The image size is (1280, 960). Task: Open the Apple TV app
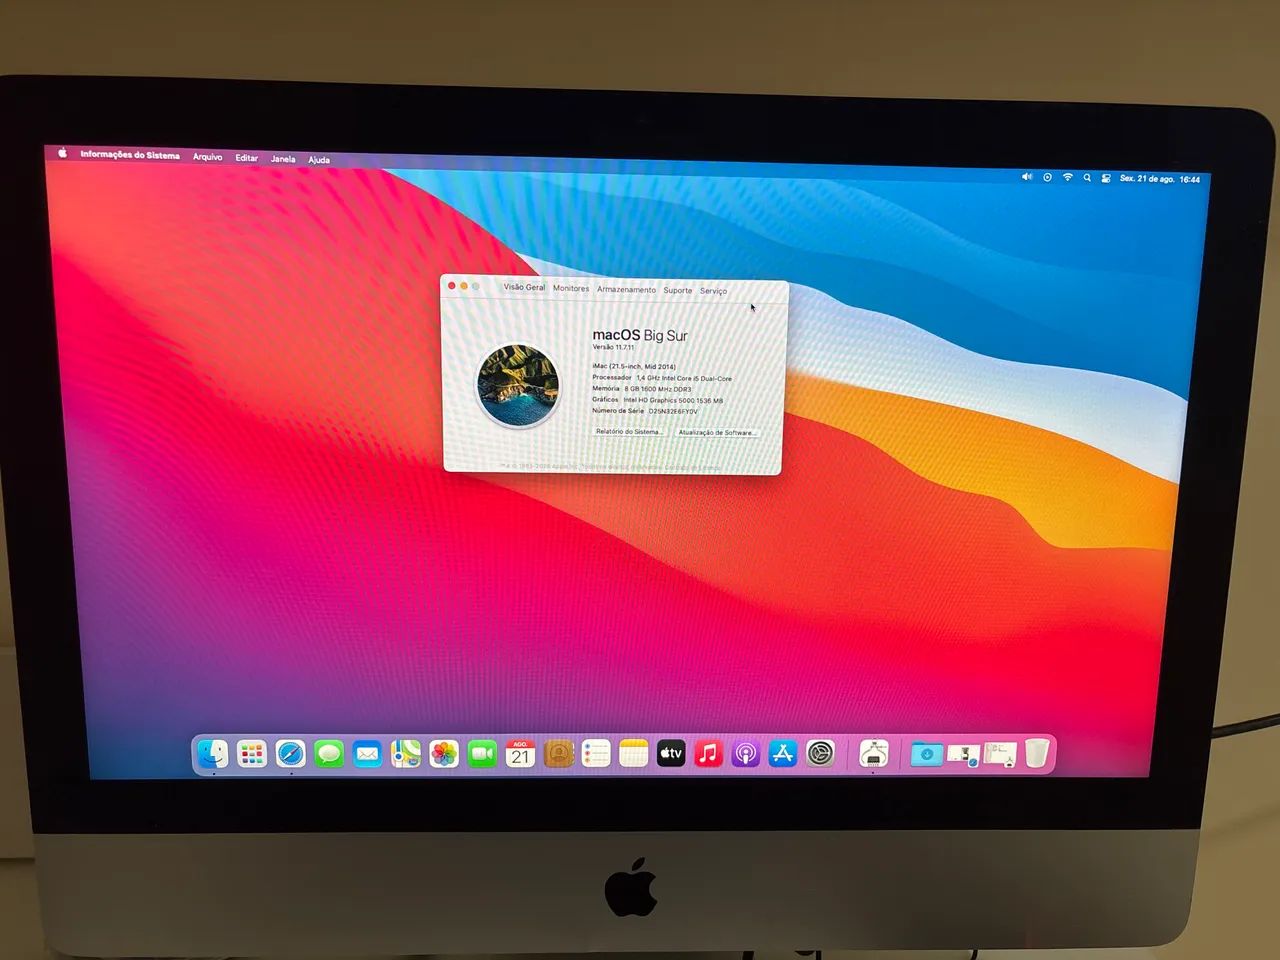[x=671, y=754]
